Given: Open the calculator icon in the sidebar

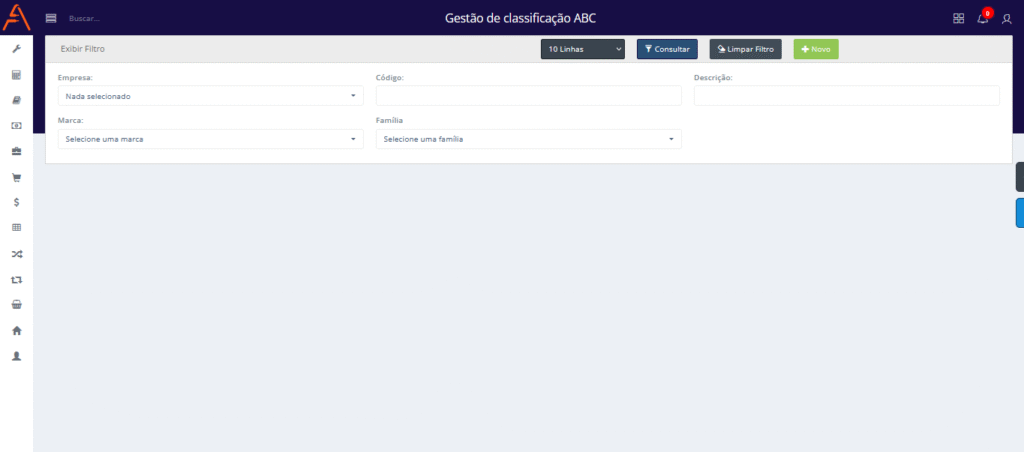Looking at the screenshot, I should pos(16,75).
